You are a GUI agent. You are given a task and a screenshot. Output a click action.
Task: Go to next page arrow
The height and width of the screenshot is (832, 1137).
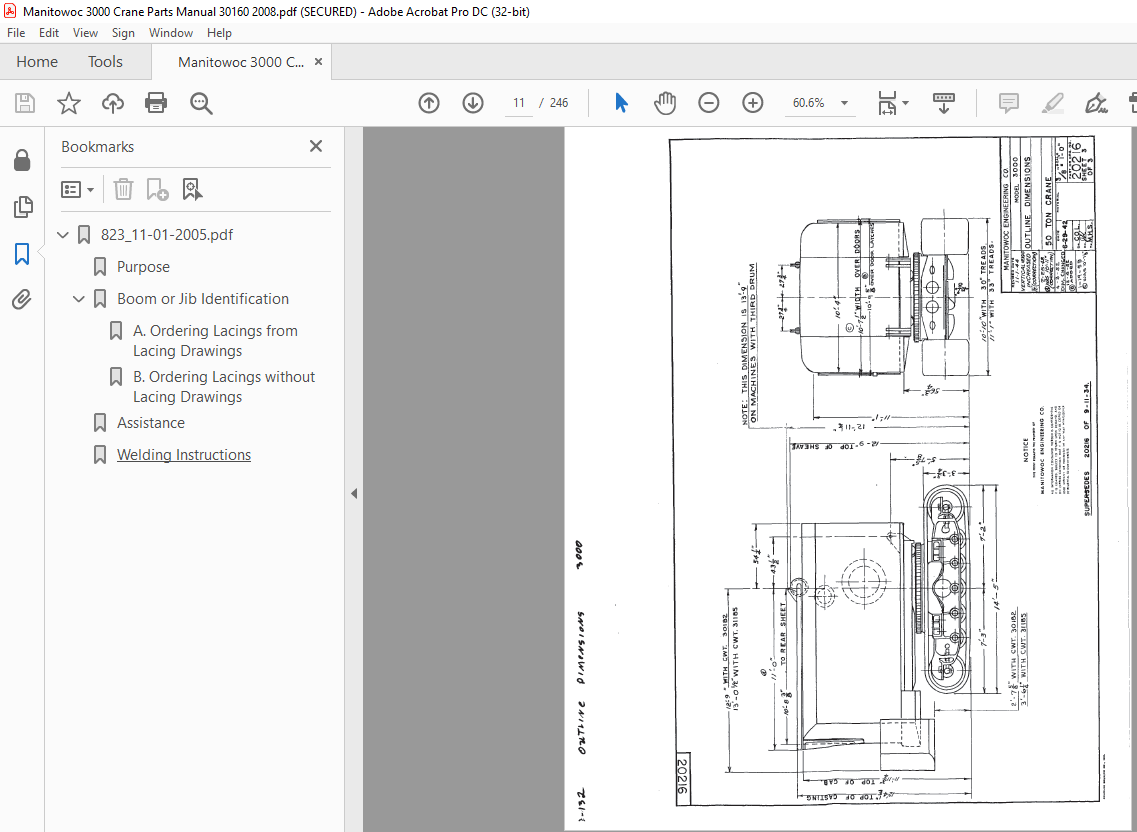(x=473, y=103)
